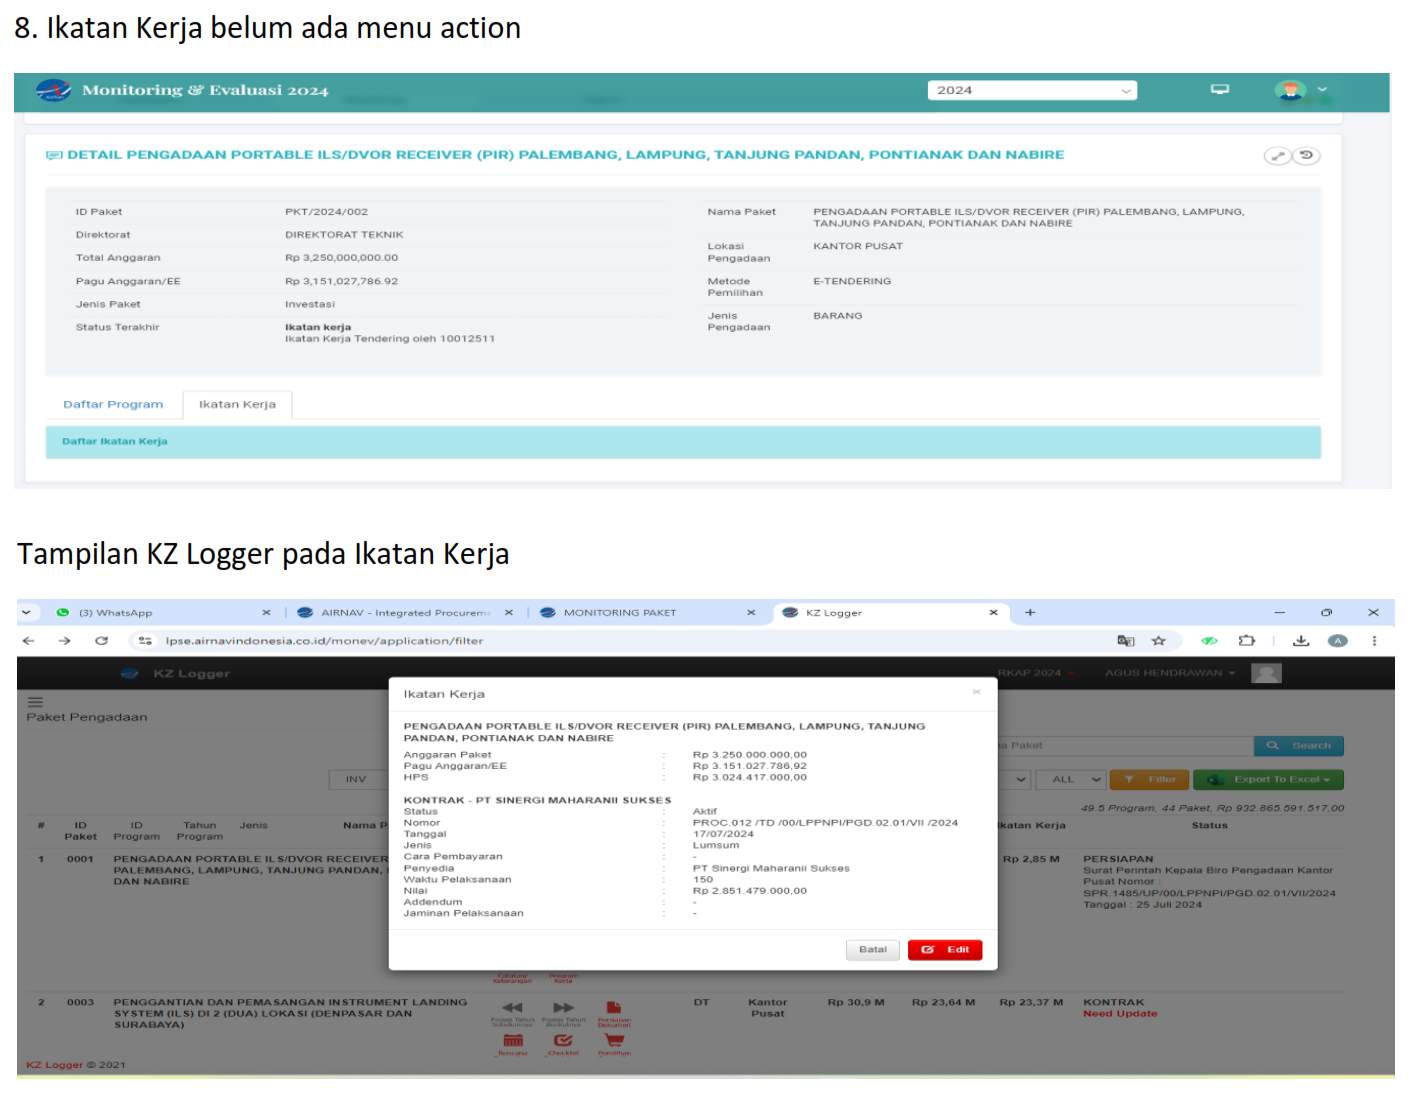Close the Ikatan Kerja dialog with X
This screenshot has width=1408, height=1093.
coord(976,692)
